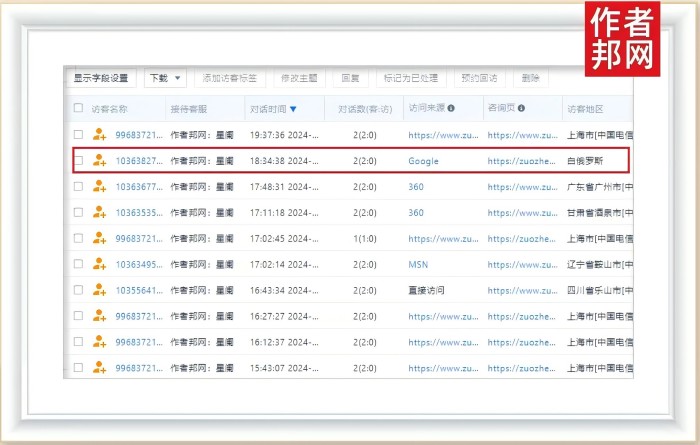Screen dimensions: 700x445
Task: Open the 下载 dropdown menu
Action: (165, 78)
